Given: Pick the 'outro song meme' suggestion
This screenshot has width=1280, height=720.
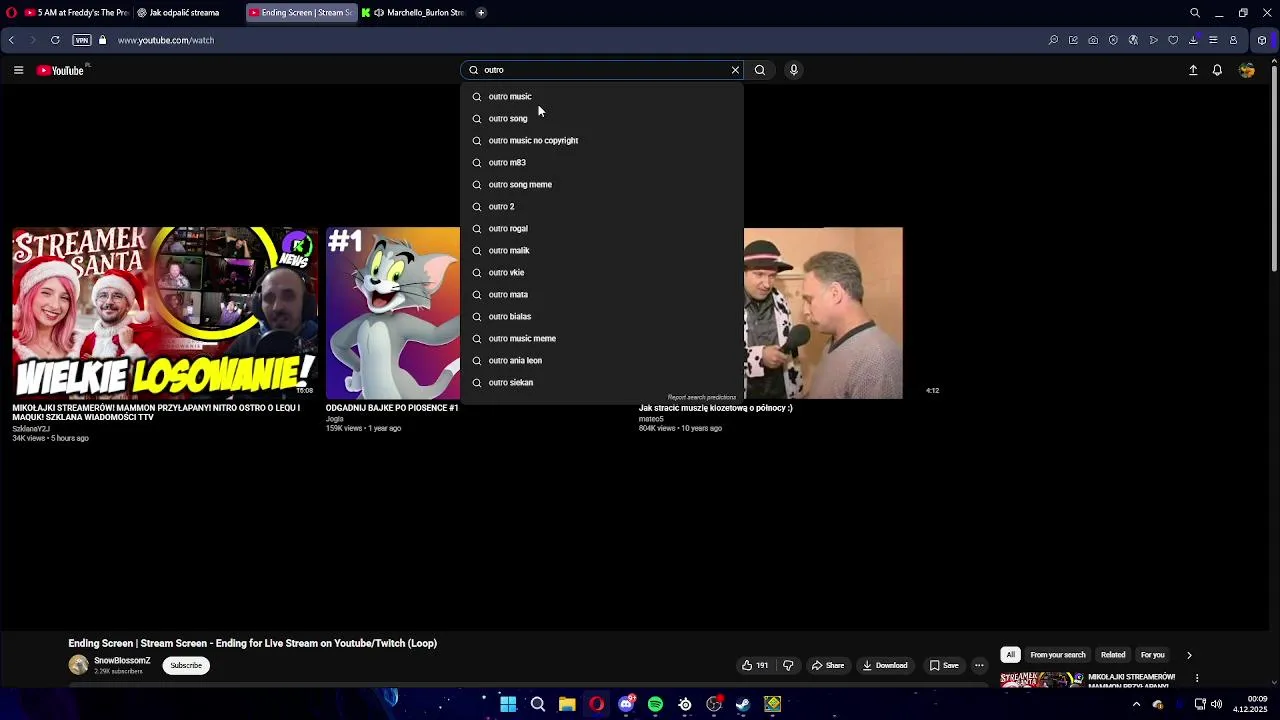Looking at the screenshot, I should pos(602,184).
